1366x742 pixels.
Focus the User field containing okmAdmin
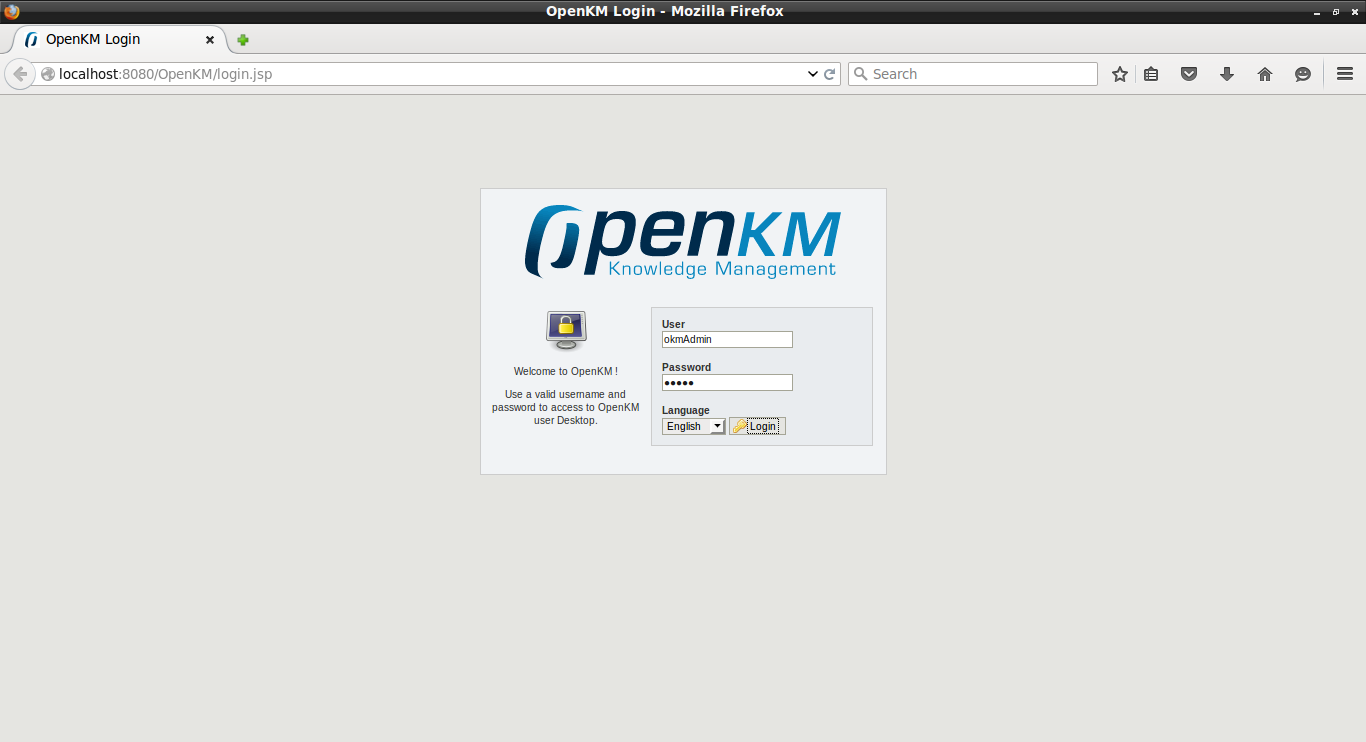[727, 340]
